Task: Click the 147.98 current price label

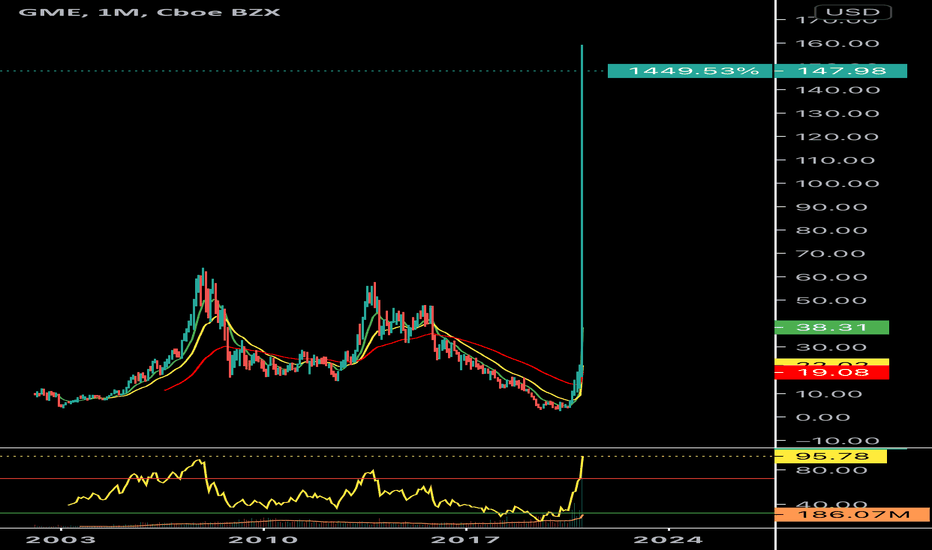Action: (842, 71)
